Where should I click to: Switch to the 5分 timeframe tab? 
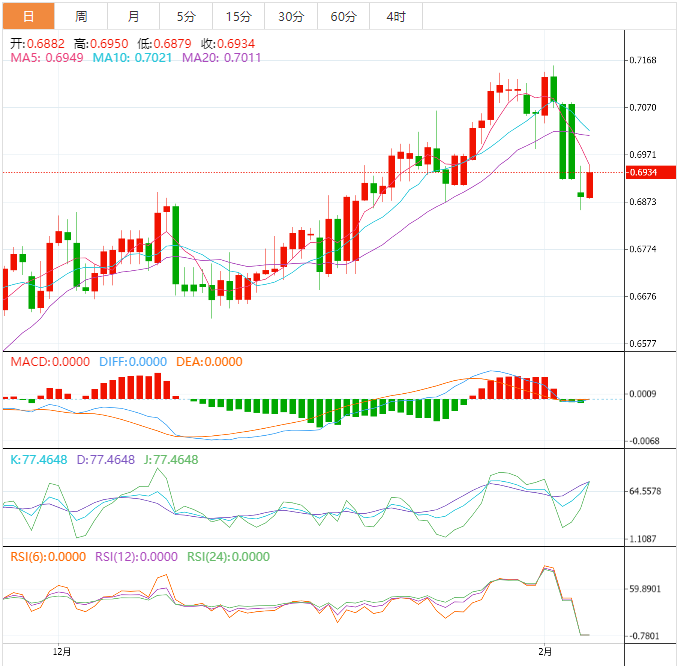tap(186, 16)
